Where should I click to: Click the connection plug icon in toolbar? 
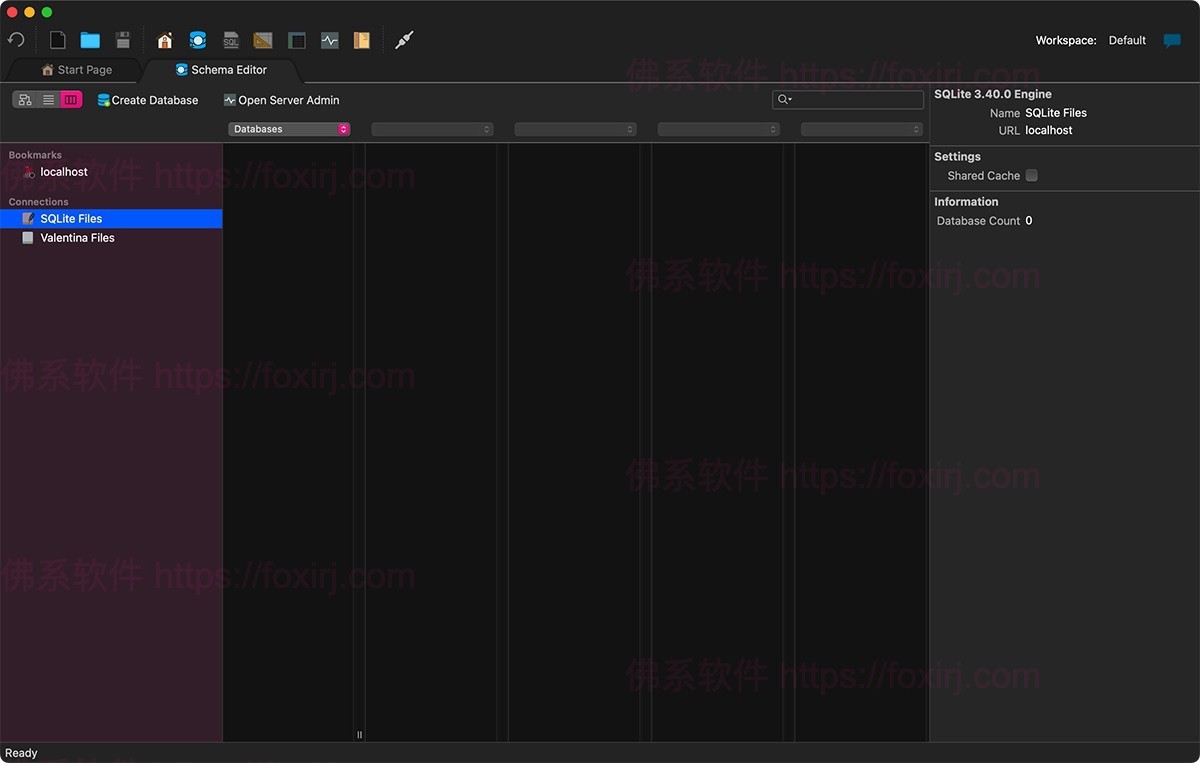pyautogui.click(x=404, y=40)
